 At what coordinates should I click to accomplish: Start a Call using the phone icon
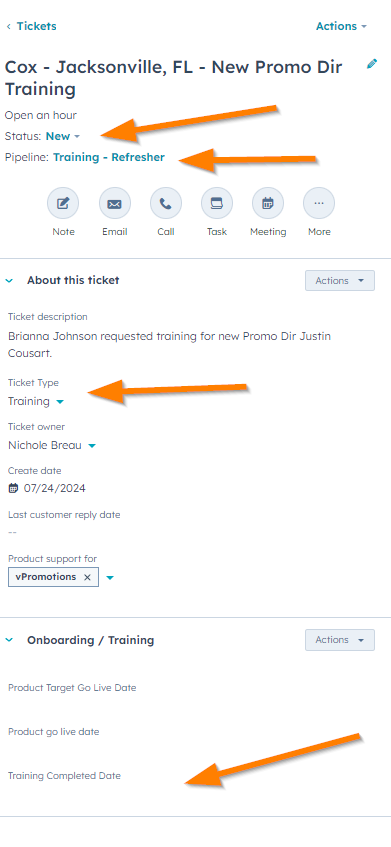click(x=166, y=203)
